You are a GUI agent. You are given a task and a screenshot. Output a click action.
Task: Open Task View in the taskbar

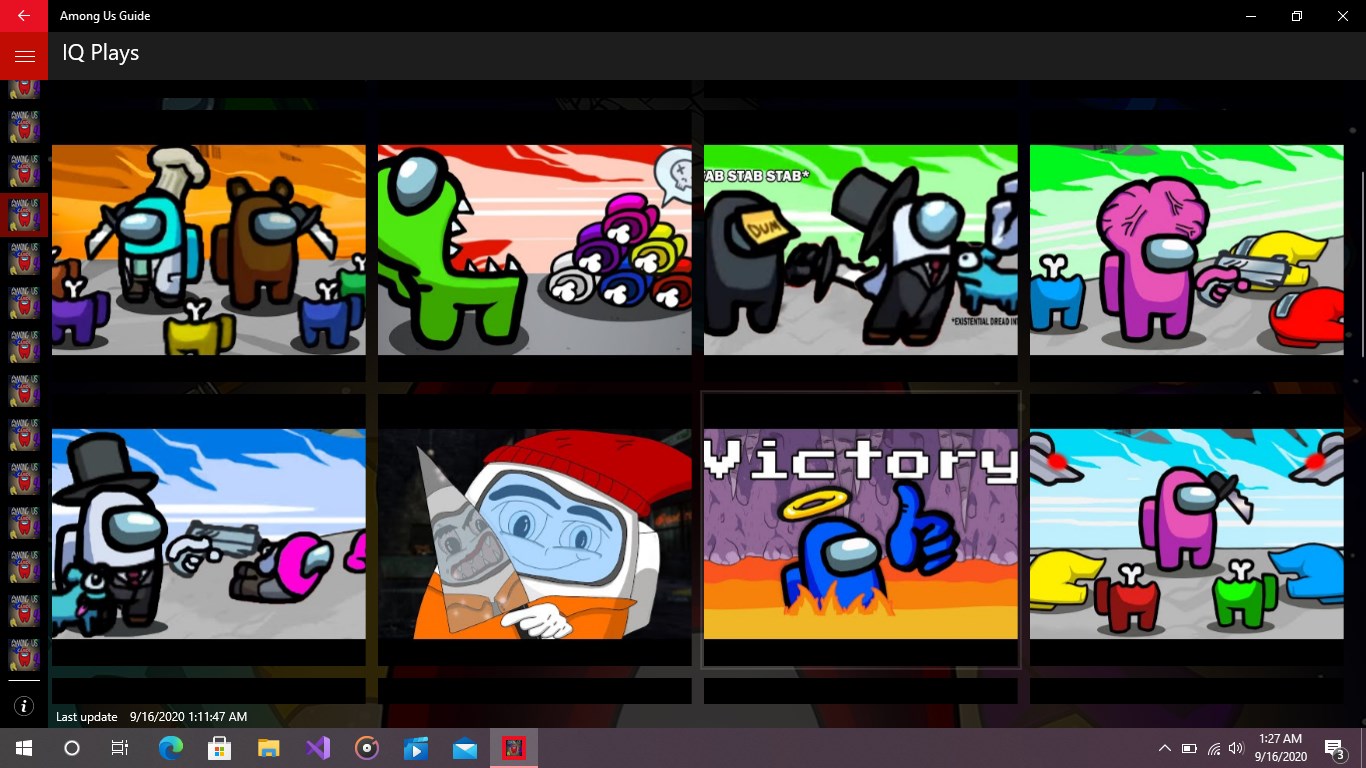(x=120, y=748)
